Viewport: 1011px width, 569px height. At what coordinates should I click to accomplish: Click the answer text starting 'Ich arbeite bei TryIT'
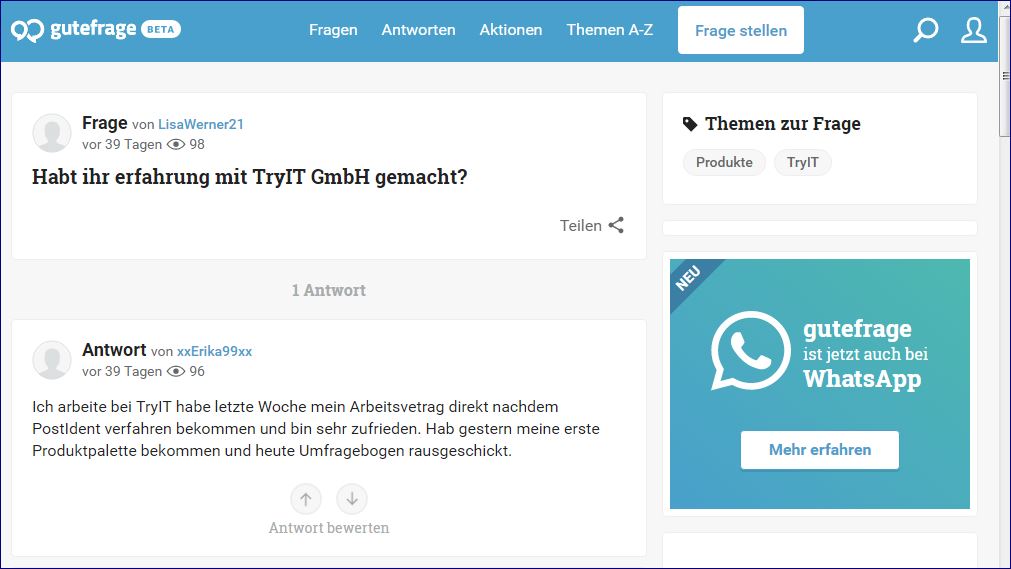316,429
